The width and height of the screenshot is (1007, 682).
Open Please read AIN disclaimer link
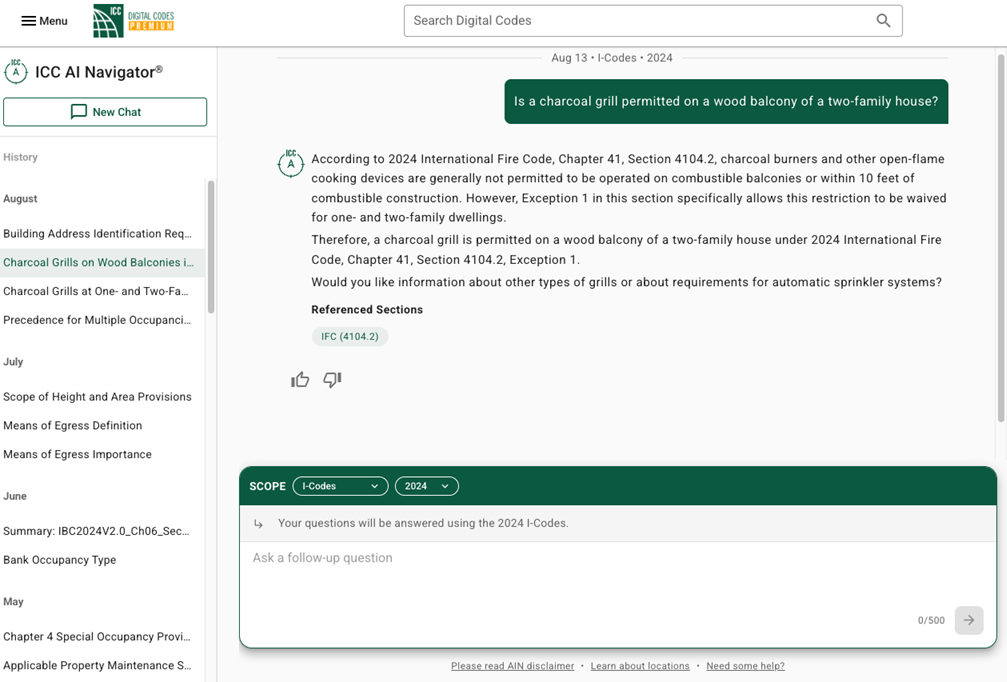[x=512, y=666]
